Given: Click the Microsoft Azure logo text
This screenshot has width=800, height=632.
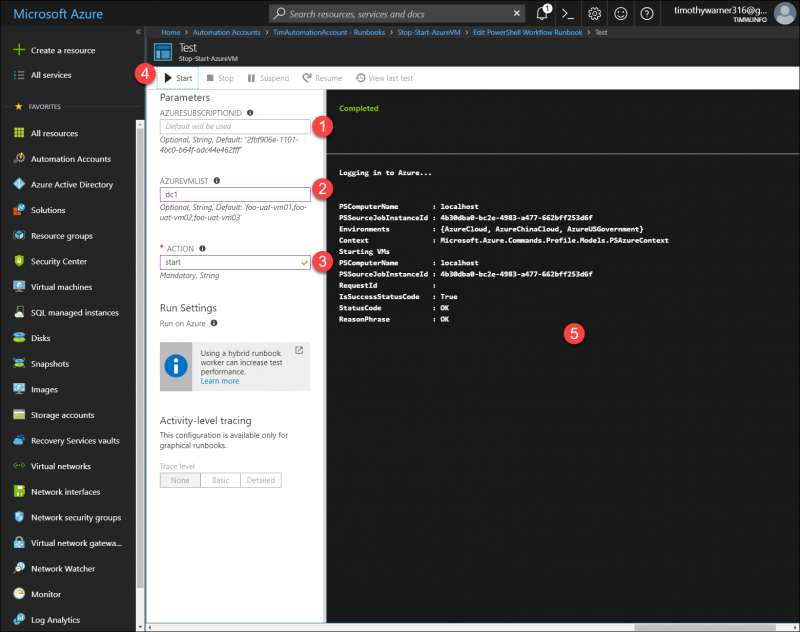Looking at the screenshot, I should [x=58, y=14].
